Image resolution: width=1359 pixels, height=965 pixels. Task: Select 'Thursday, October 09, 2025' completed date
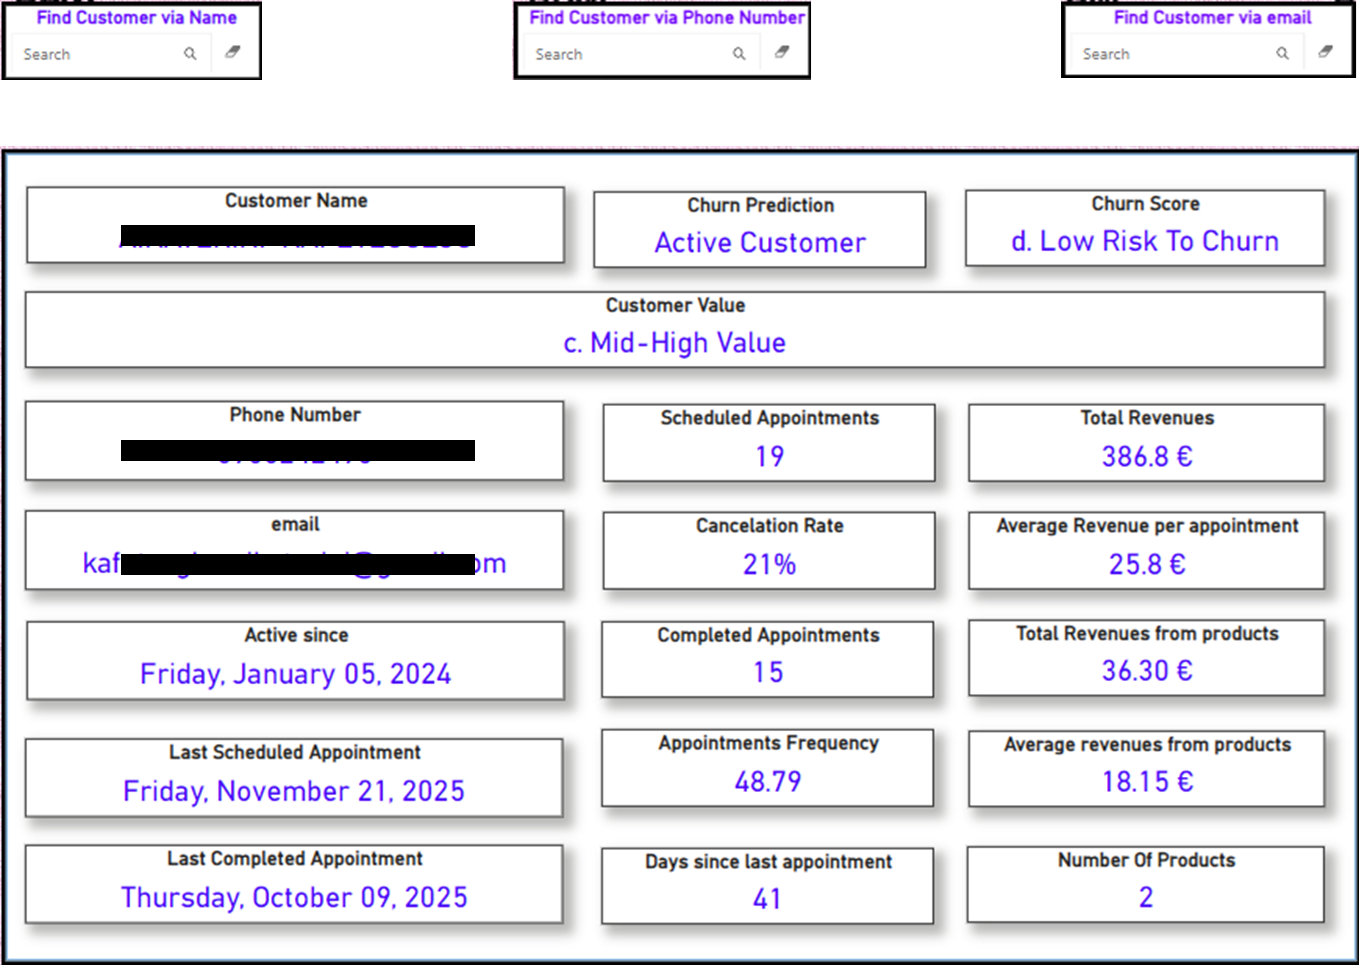click(x=294, y=898)
